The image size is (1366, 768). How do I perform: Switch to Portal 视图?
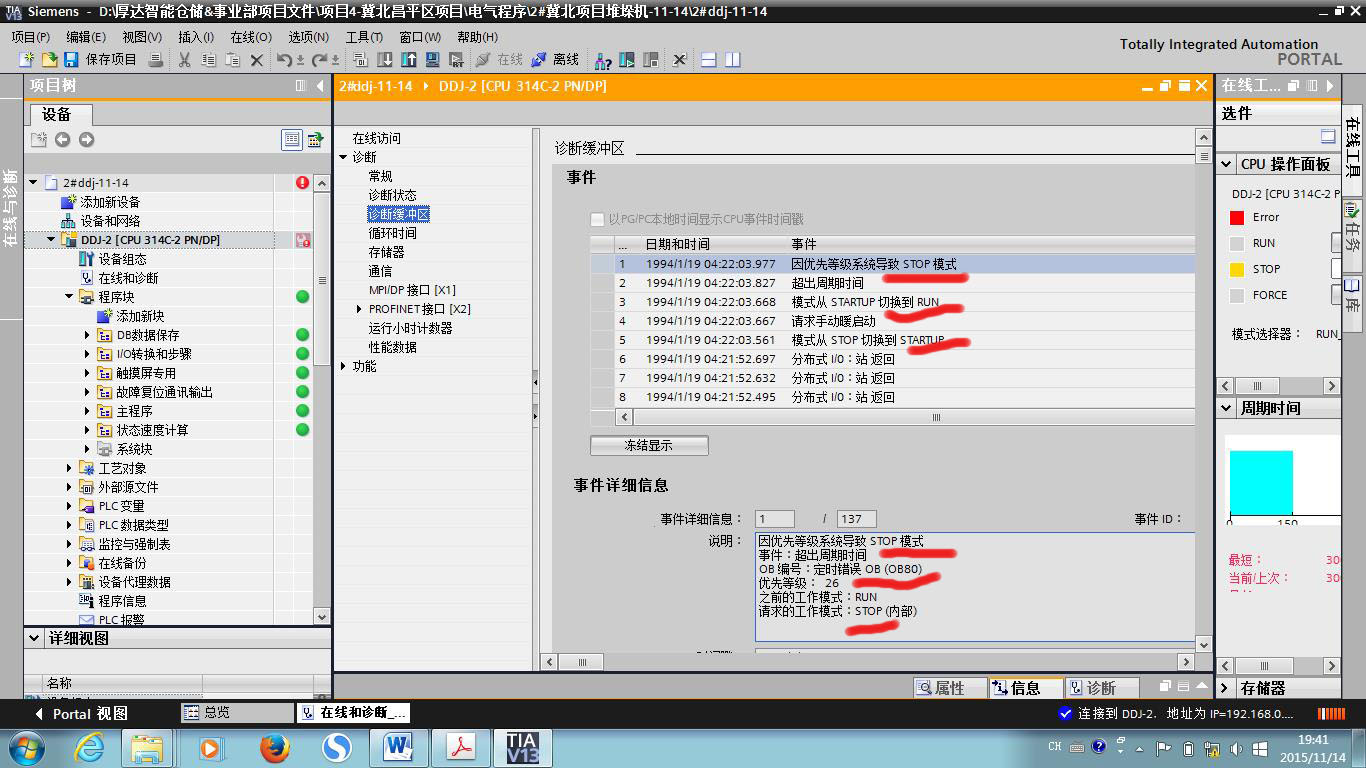[82, 714]
